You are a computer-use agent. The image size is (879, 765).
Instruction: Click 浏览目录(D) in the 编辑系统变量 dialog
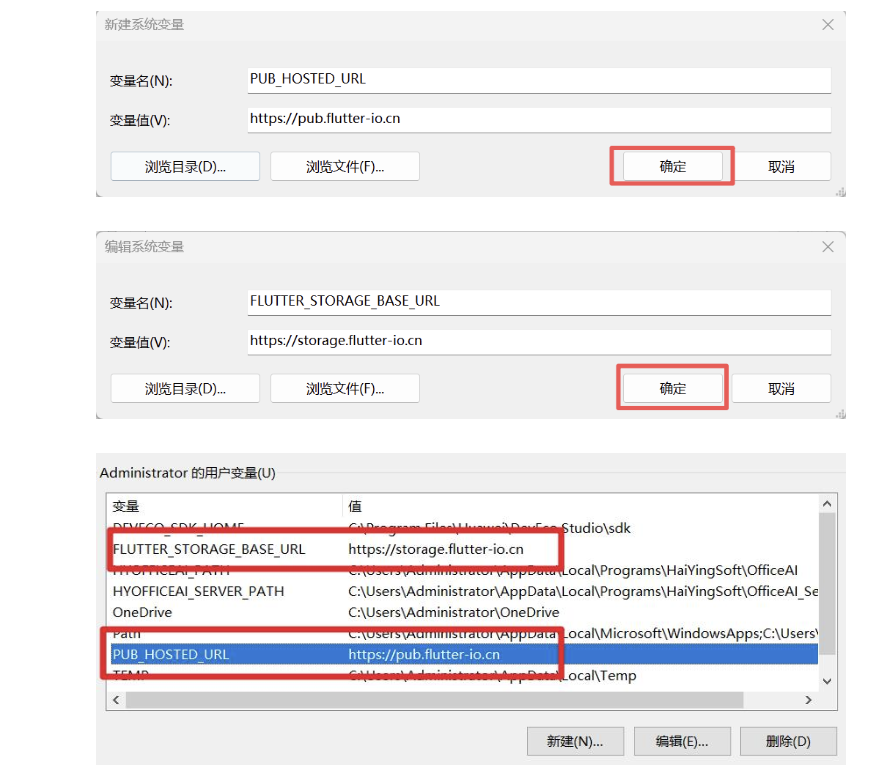point(185,388)
